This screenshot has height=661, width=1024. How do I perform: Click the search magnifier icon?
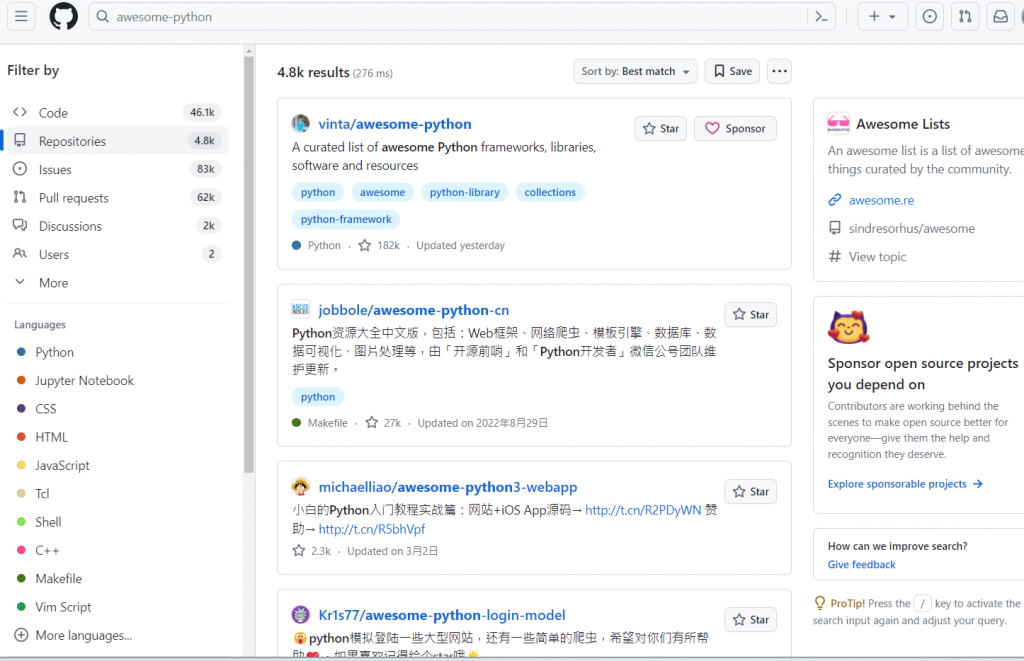[x=103, y=16]
